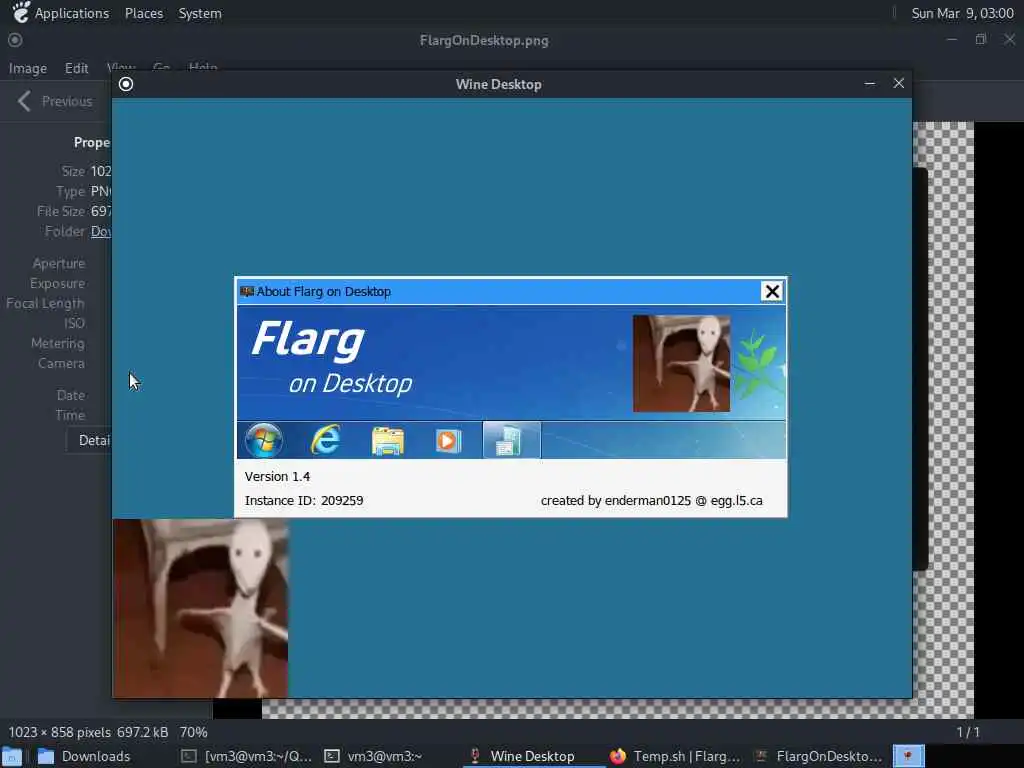The width and height of the screenshot is (1024, 768).
Task: Click the Details button in Properties sidebar
Action: click(89, 440)
